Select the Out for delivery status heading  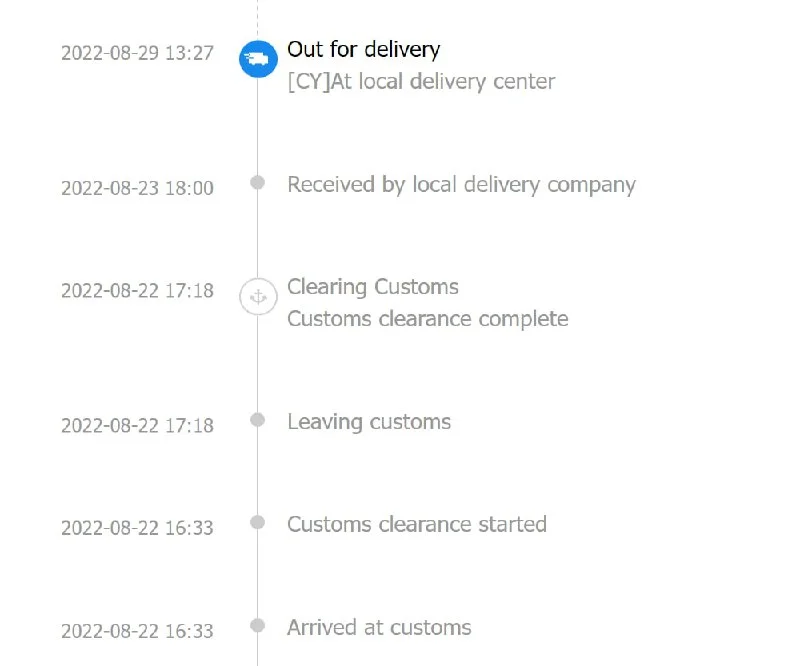click(364, 50)
